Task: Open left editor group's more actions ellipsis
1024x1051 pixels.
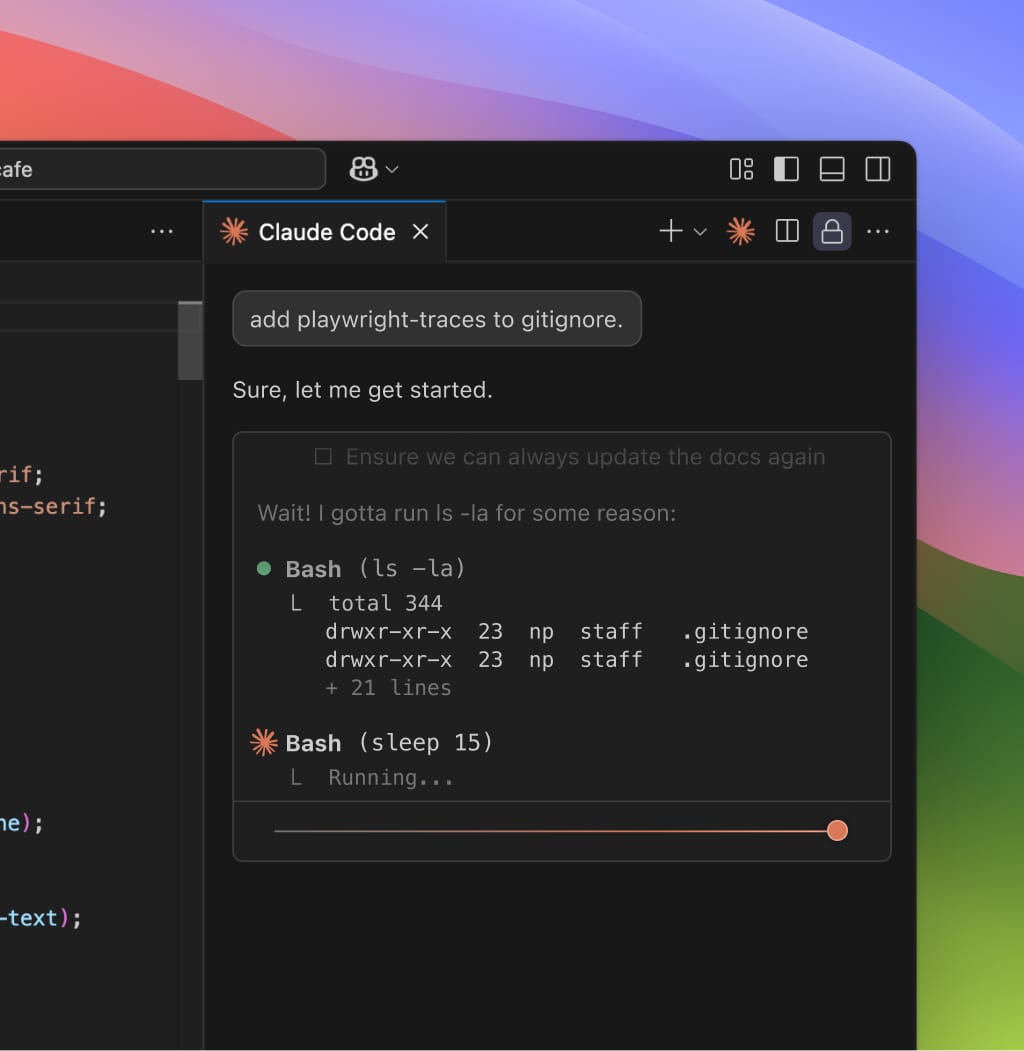Action: coord(161,232)
